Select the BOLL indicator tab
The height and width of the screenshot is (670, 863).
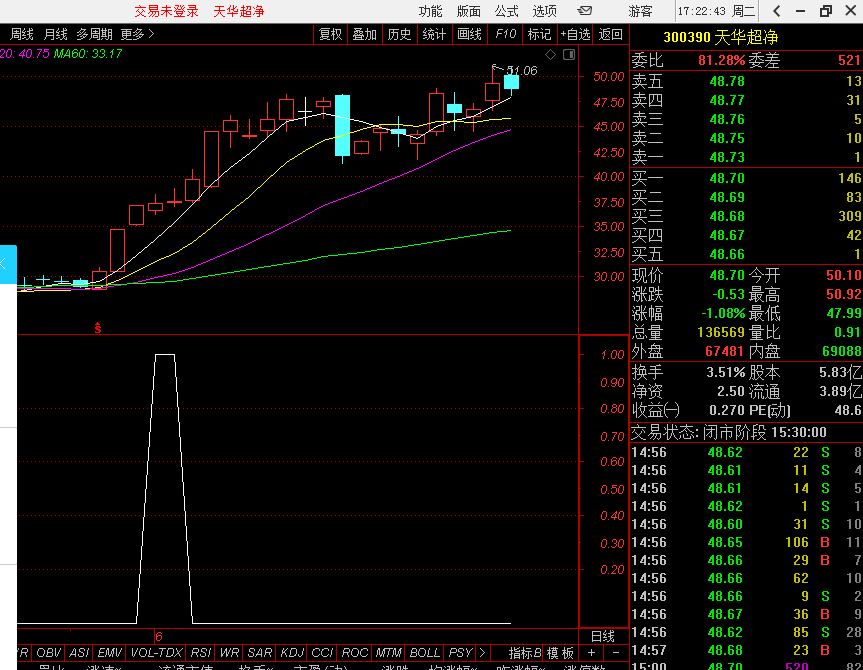(x=425, y=653)
